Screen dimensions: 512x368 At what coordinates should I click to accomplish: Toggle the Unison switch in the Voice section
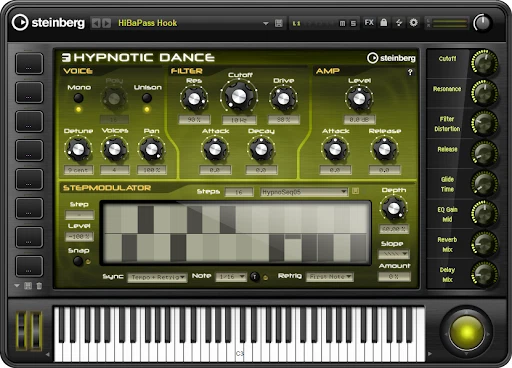coord(147,98)
